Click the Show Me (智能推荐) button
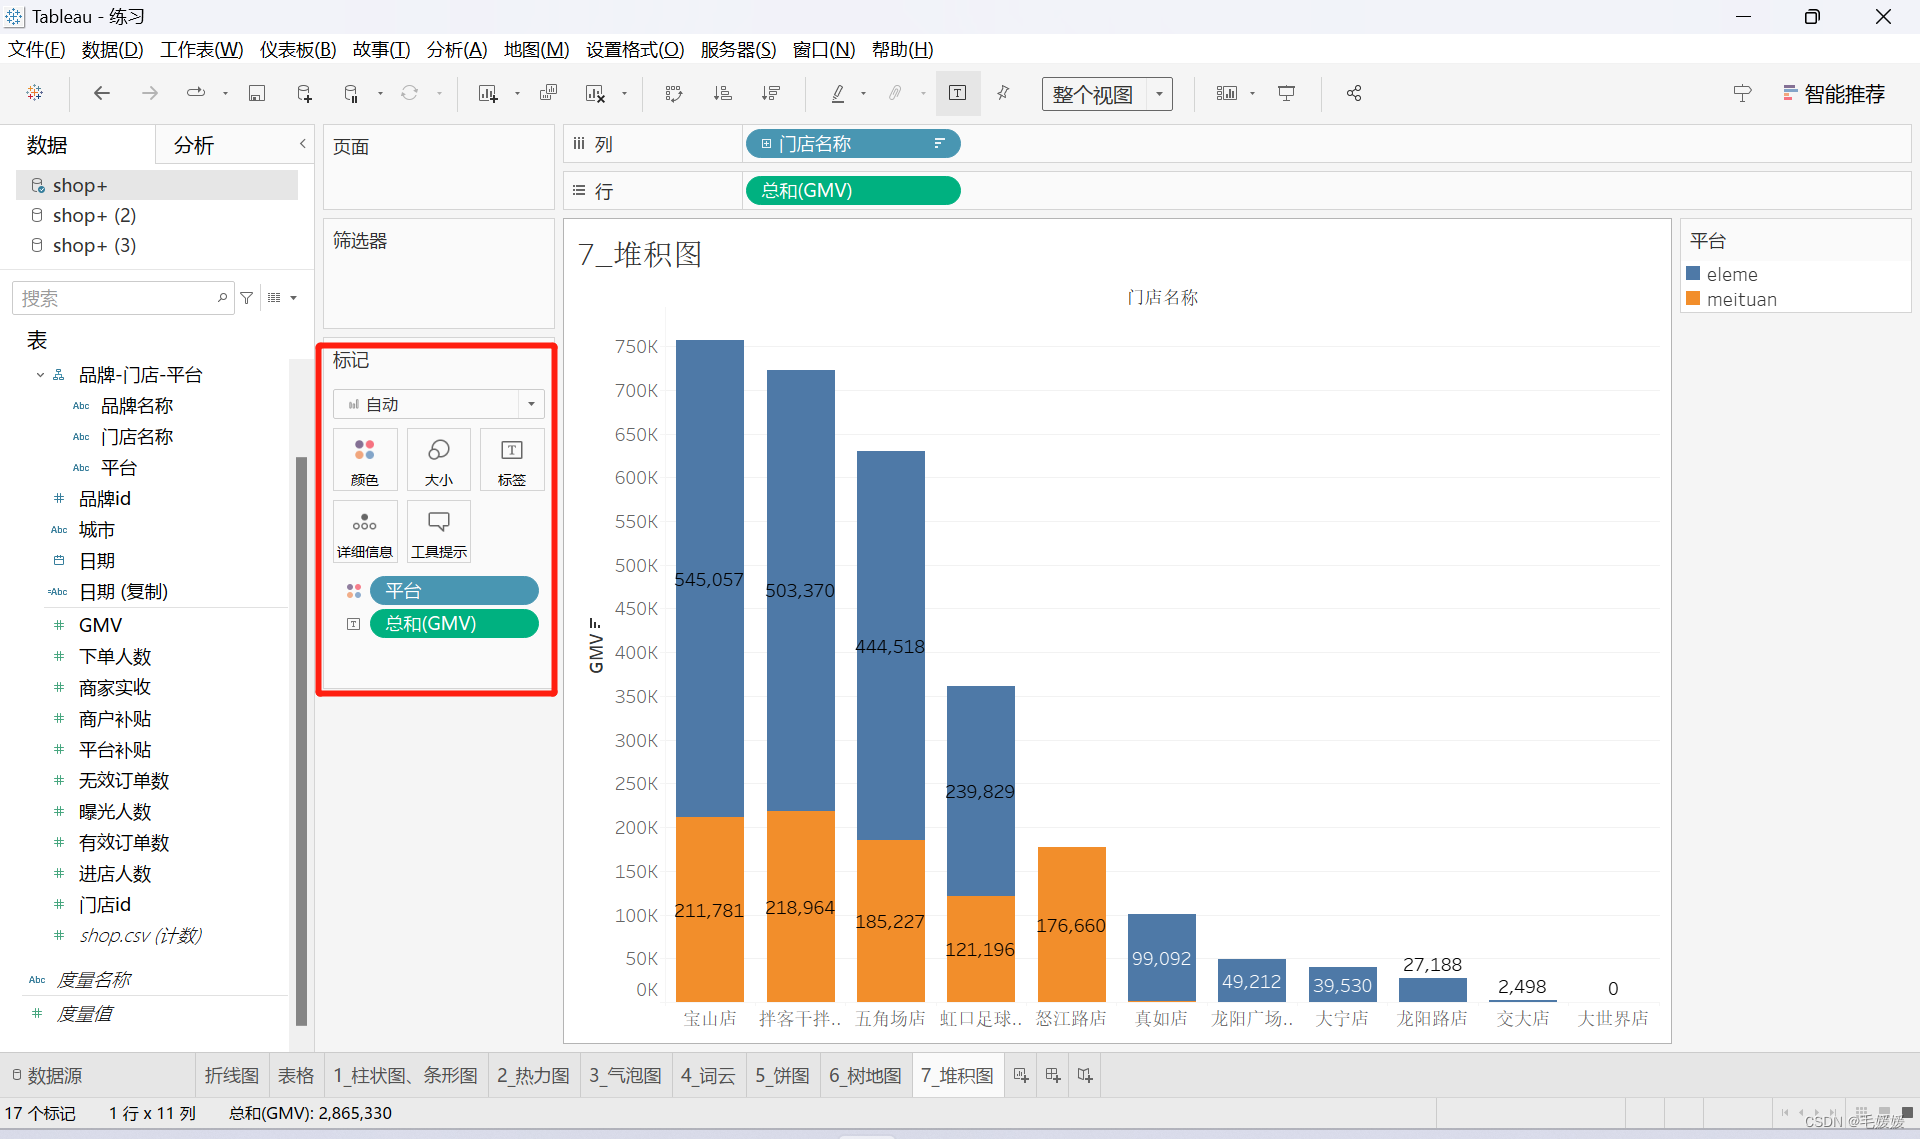The image size is (1920, 1139). pos(1834,94)
